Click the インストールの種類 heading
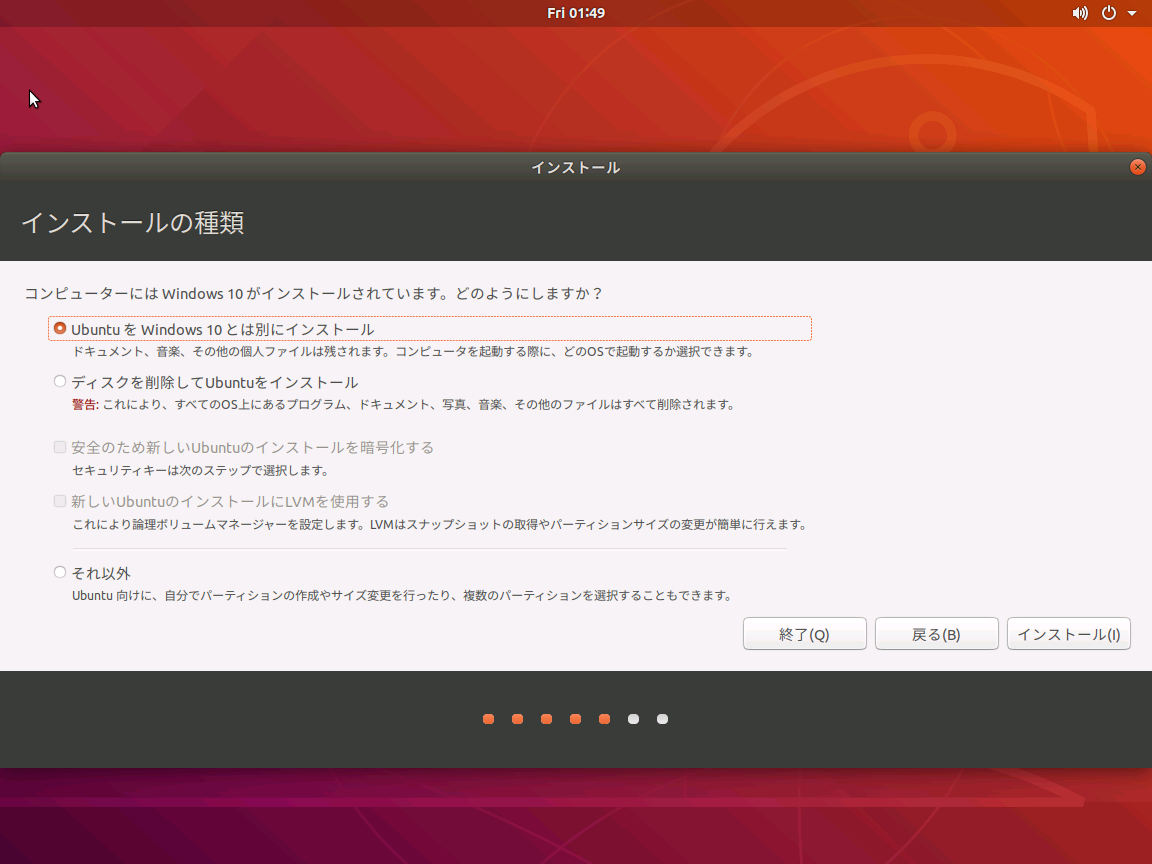Screen dimensions: 1152x864 coord(133,223)
